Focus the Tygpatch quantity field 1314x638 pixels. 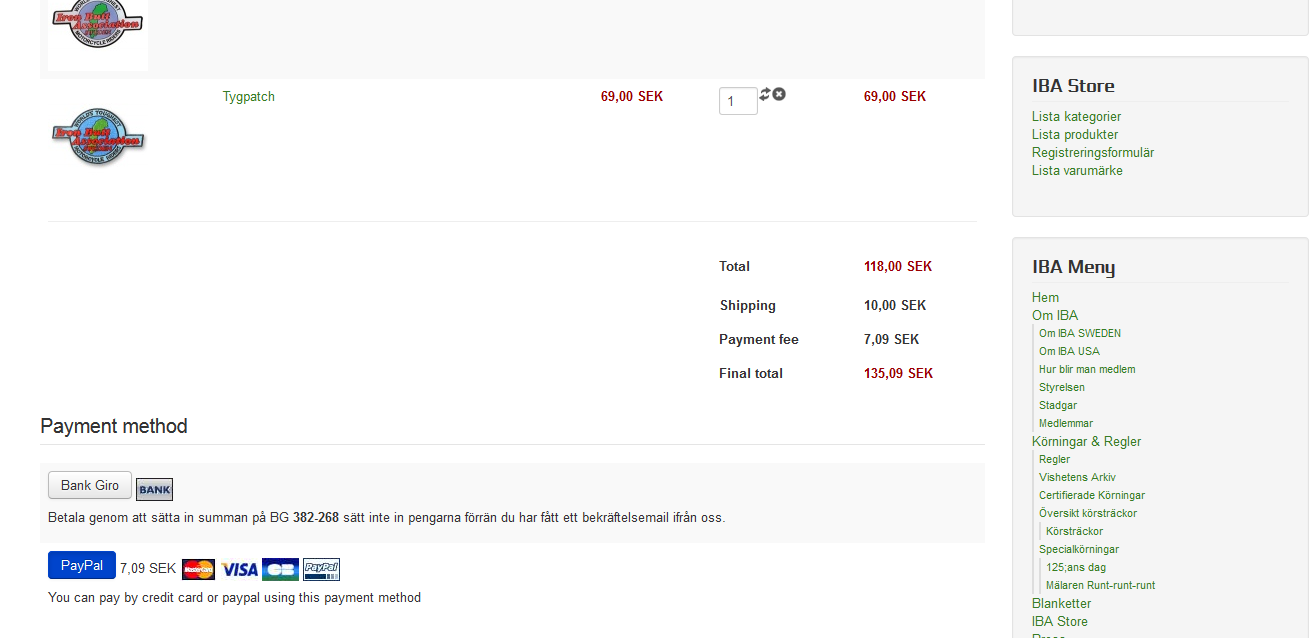[738, 101]
